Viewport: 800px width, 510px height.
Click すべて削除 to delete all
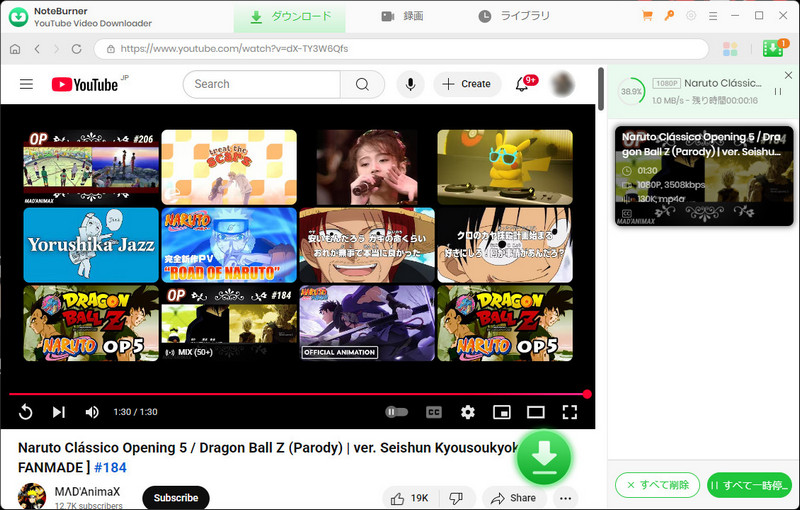[x=657, y=485]
